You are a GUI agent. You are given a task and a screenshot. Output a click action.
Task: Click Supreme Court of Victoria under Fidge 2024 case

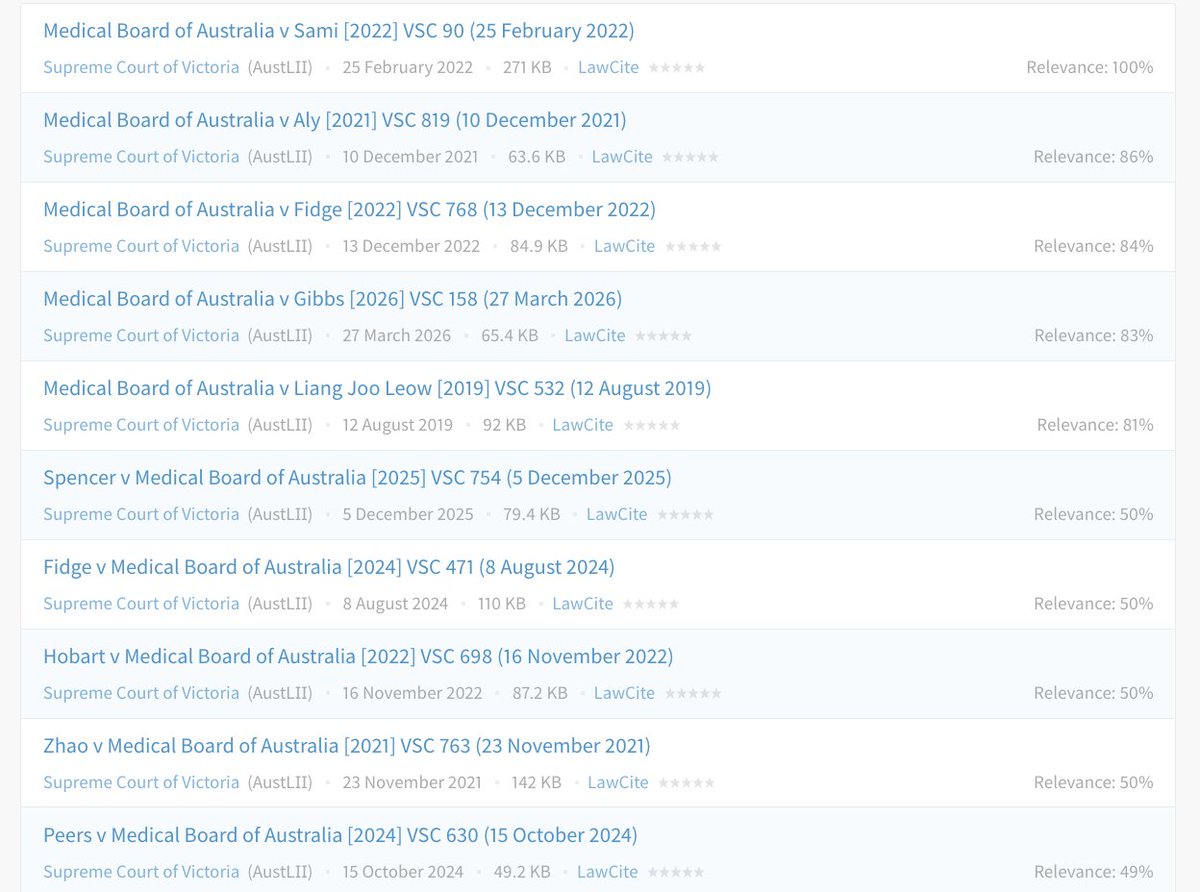(141, 603)
